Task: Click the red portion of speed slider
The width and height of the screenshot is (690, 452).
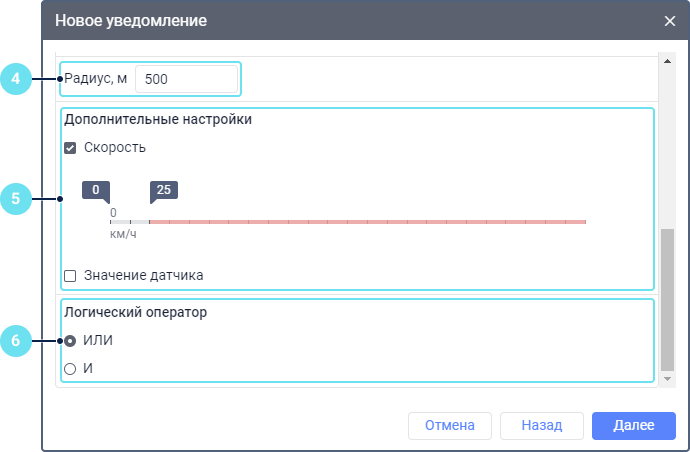Action: (x=367, y=222)
